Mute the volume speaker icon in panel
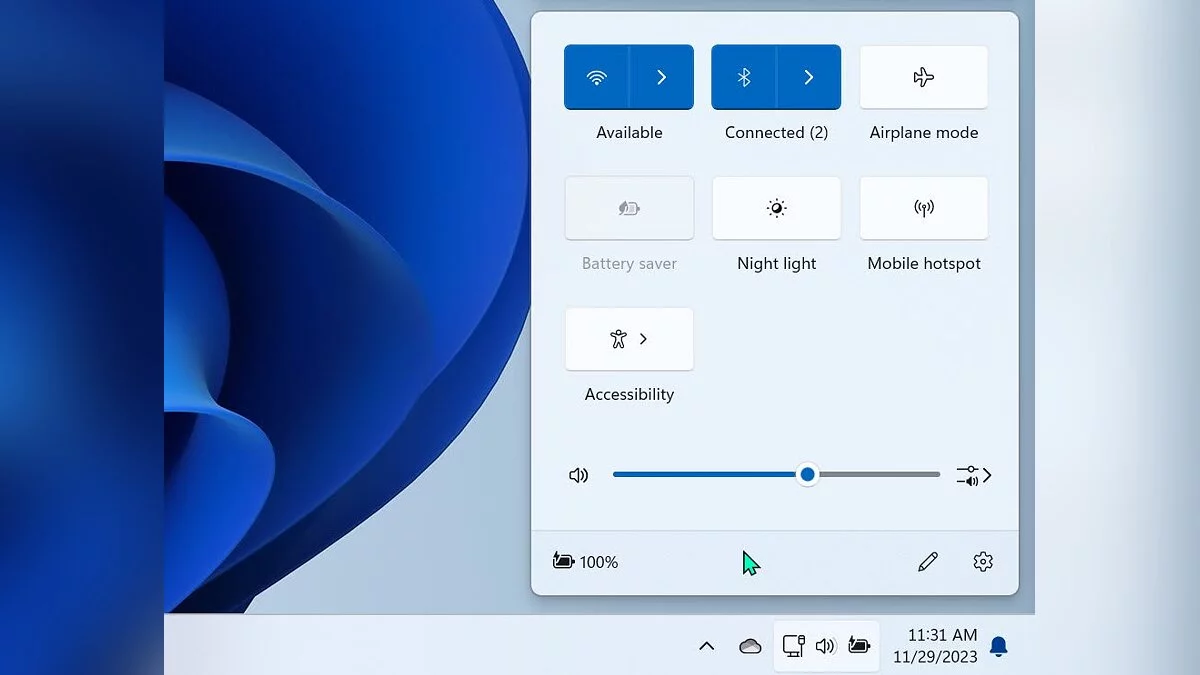Viewport: 1200px width, 675px height. (x=578, y=475)
